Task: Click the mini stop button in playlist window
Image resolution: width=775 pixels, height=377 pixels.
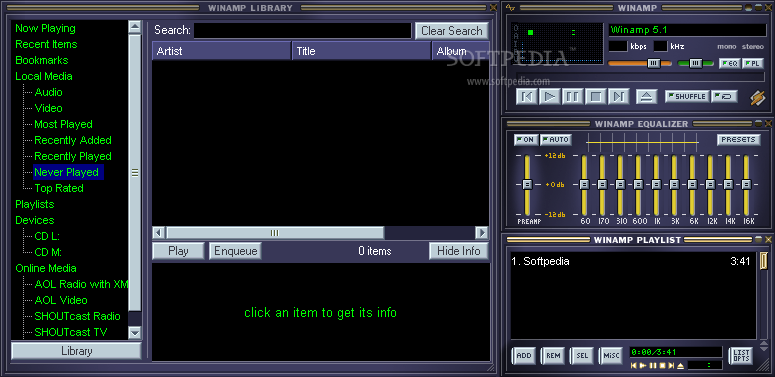Action: point(662,366)
